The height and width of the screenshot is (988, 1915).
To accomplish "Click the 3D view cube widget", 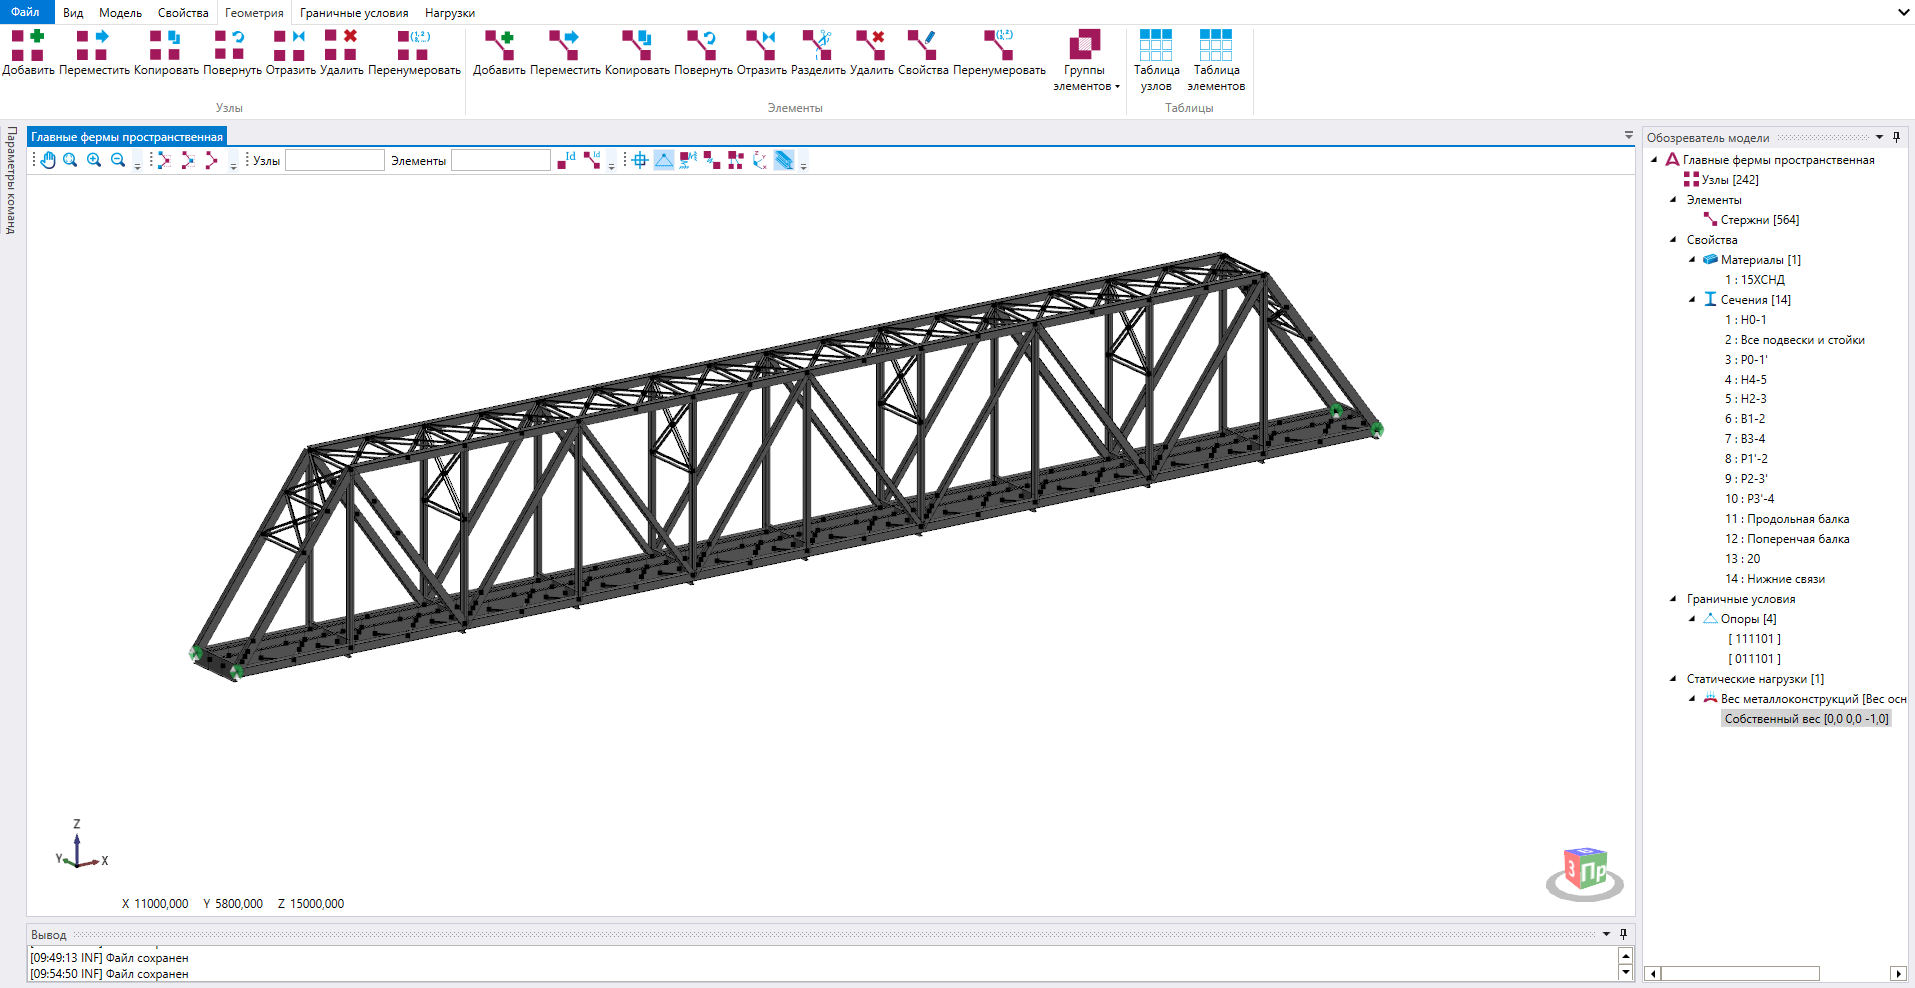I will (1585, 872).
